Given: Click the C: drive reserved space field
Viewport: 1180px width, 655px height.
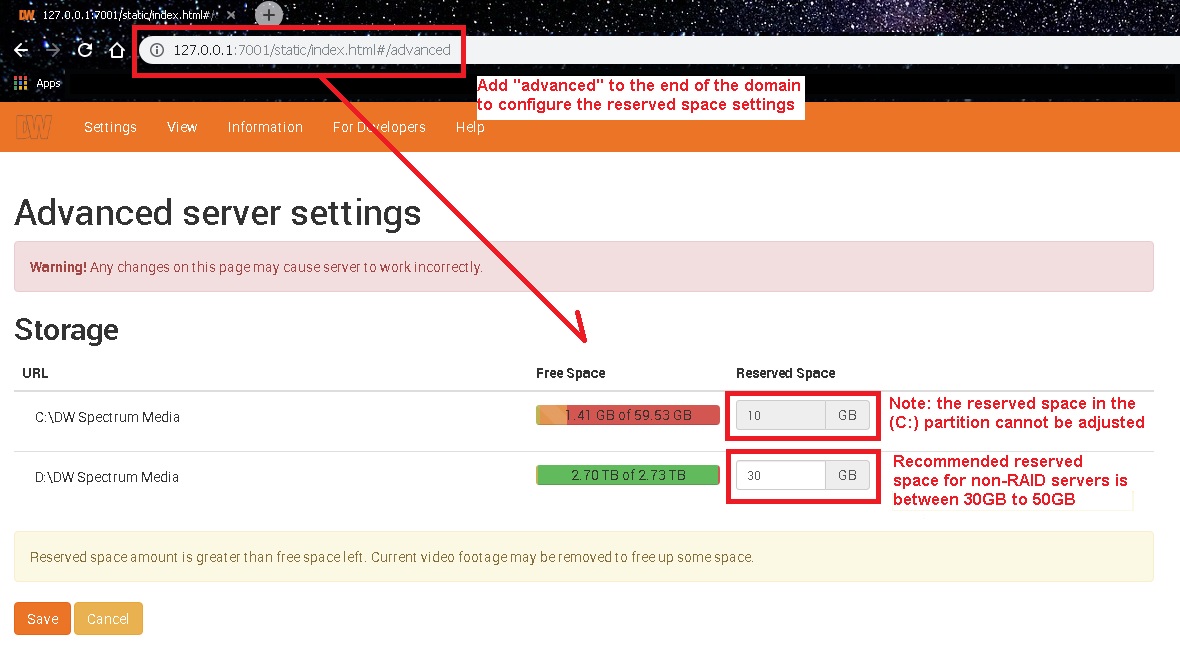Looking at the screenshot, I should [781, 415].
